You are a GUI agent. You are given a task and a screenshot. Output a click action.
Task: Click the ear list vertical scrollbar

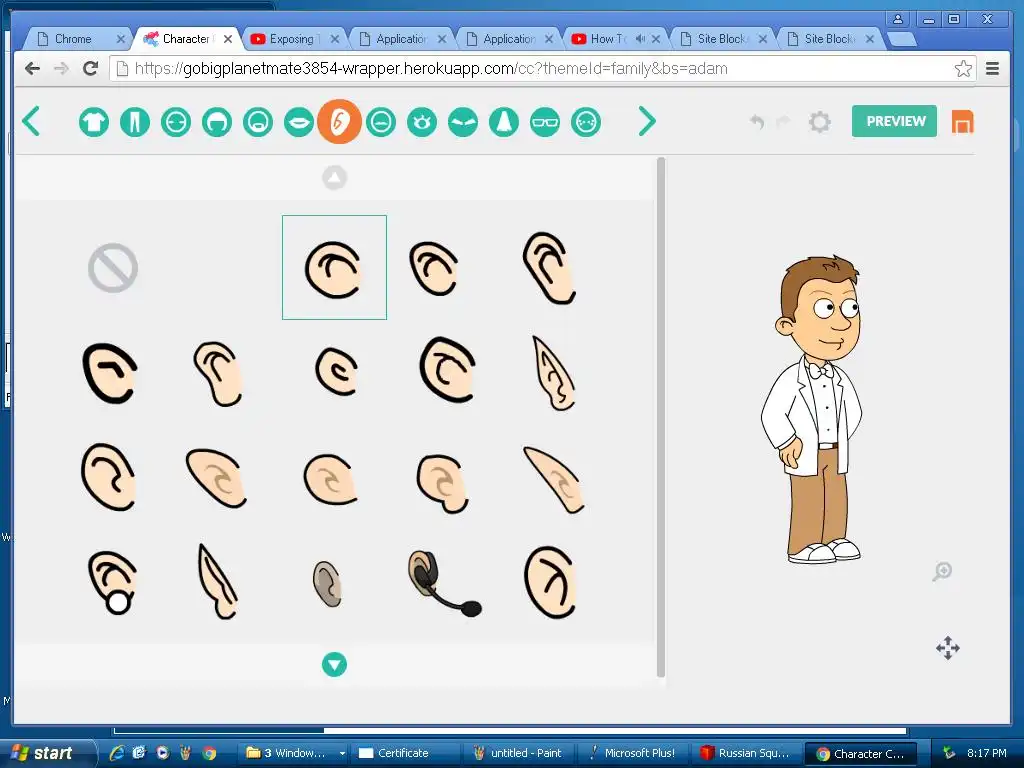(661, 417)
